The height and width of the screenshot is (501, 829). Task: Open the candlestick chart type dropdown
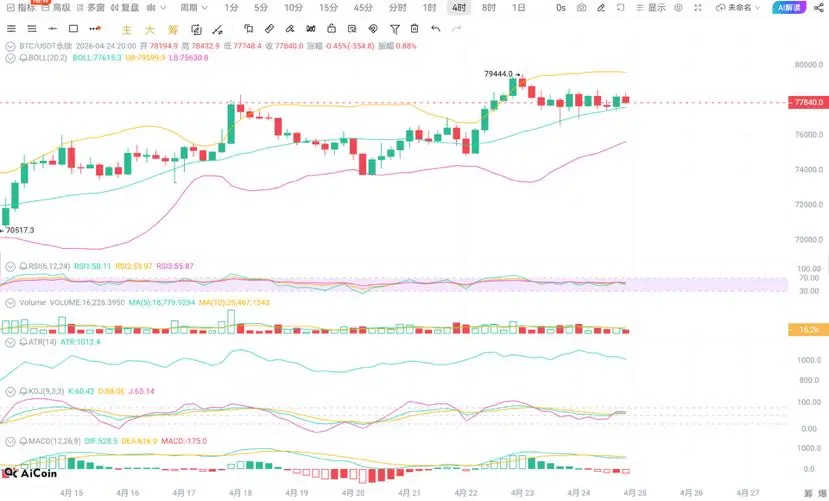point(156,8)
